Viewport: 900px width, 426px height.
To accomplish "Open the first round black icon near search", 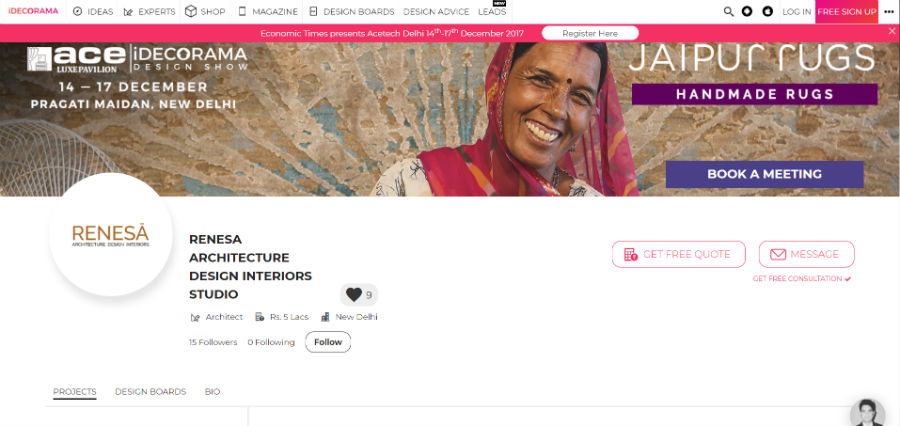I will click(x=747, y=11).
